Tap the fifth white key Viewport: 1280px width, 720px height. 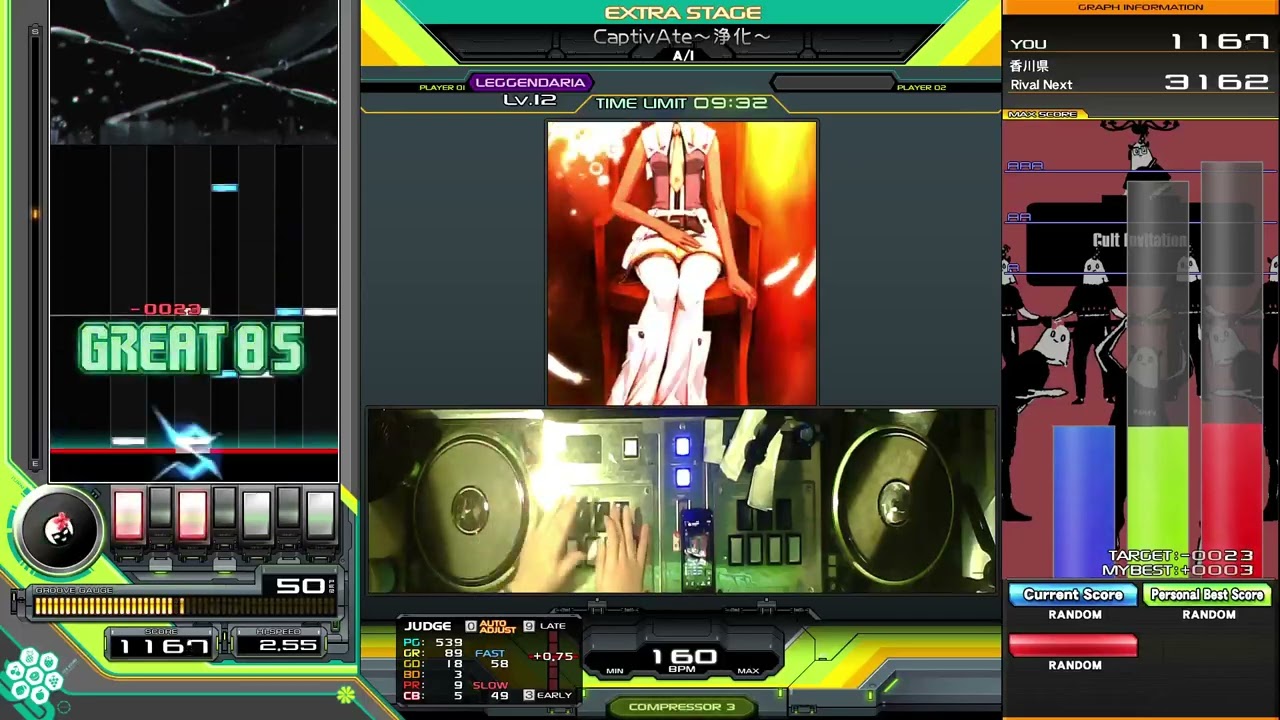(x=256, y=515)
